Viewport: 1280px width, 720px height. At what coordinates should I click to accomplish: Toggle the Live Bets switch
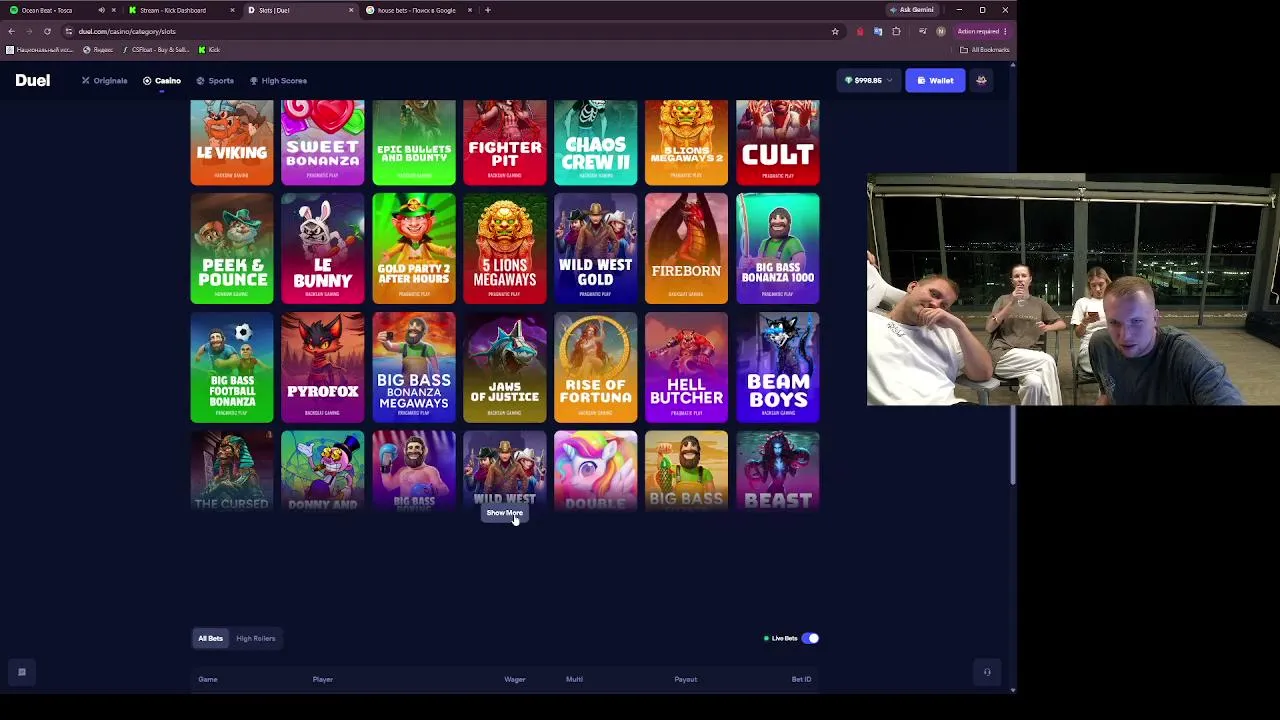pyautogui.click(x=810, y=638)
